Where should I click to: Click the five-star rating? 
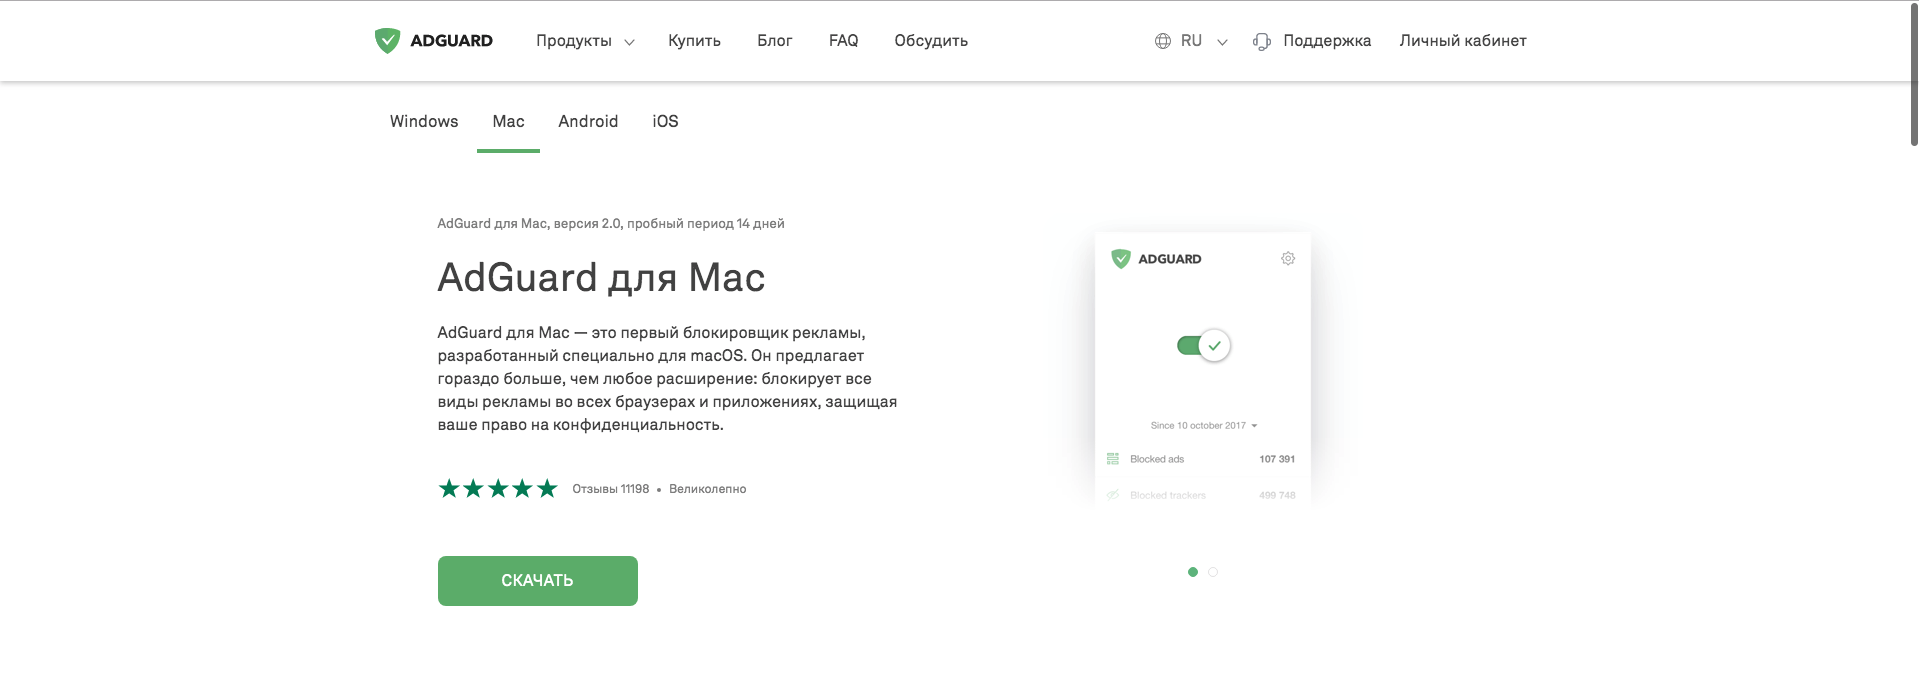[x=498, y=489]
